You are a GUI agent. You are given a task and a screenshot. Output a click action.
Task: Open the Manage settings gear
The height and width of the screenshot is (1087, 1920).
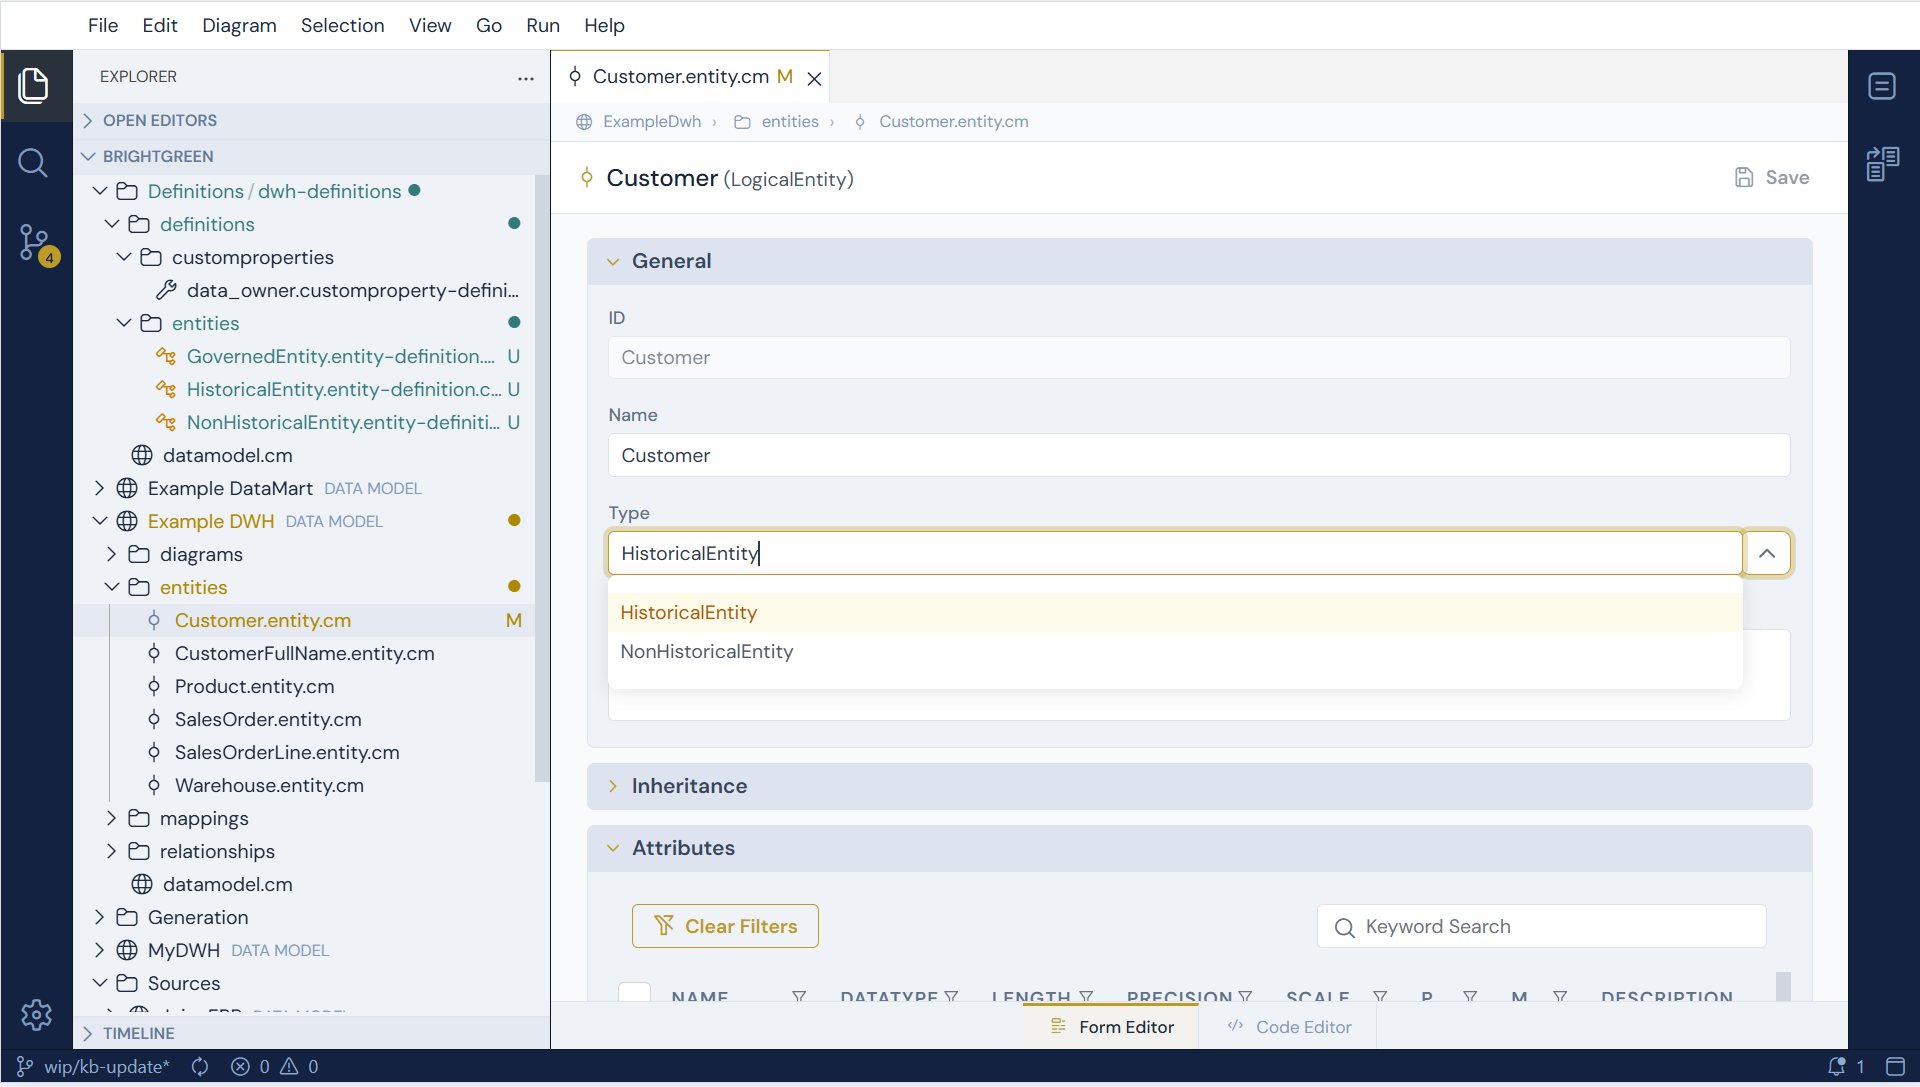point(36,1015)
